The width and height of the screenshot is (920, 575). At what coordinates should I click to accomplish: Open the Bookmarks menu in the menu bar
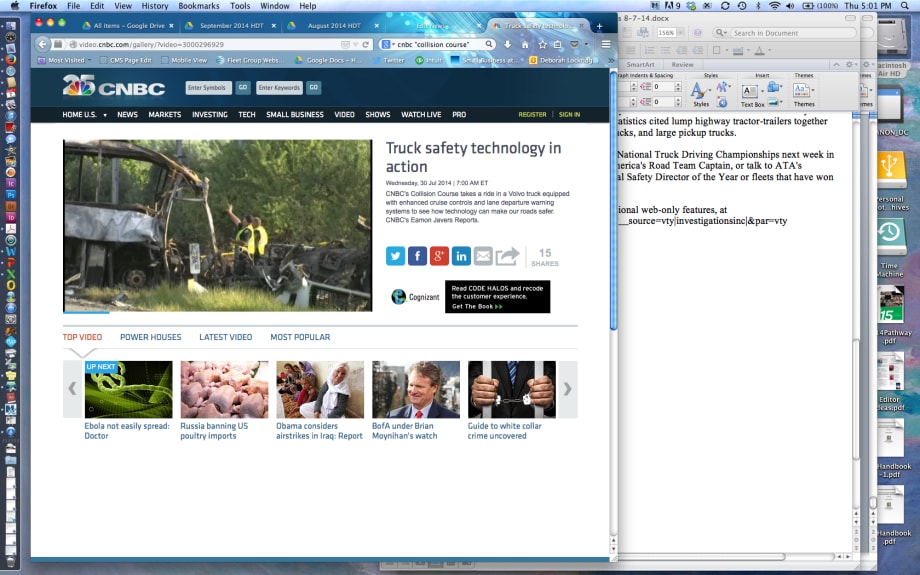[x=198, y=6]
